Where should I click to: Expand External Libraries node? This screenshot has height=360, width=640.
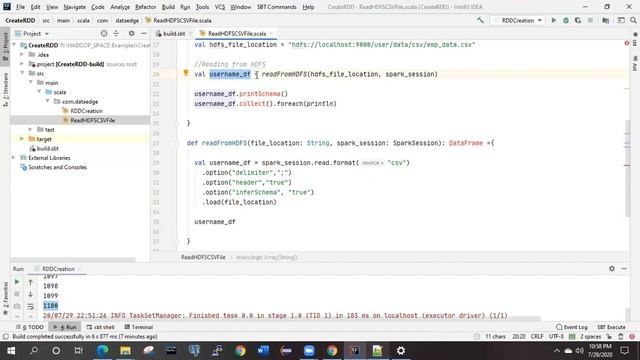14,158
